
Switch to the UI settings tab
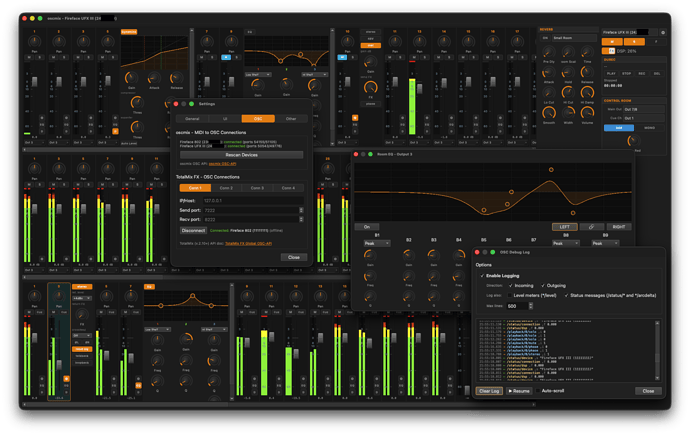click(x=225, y=119)
